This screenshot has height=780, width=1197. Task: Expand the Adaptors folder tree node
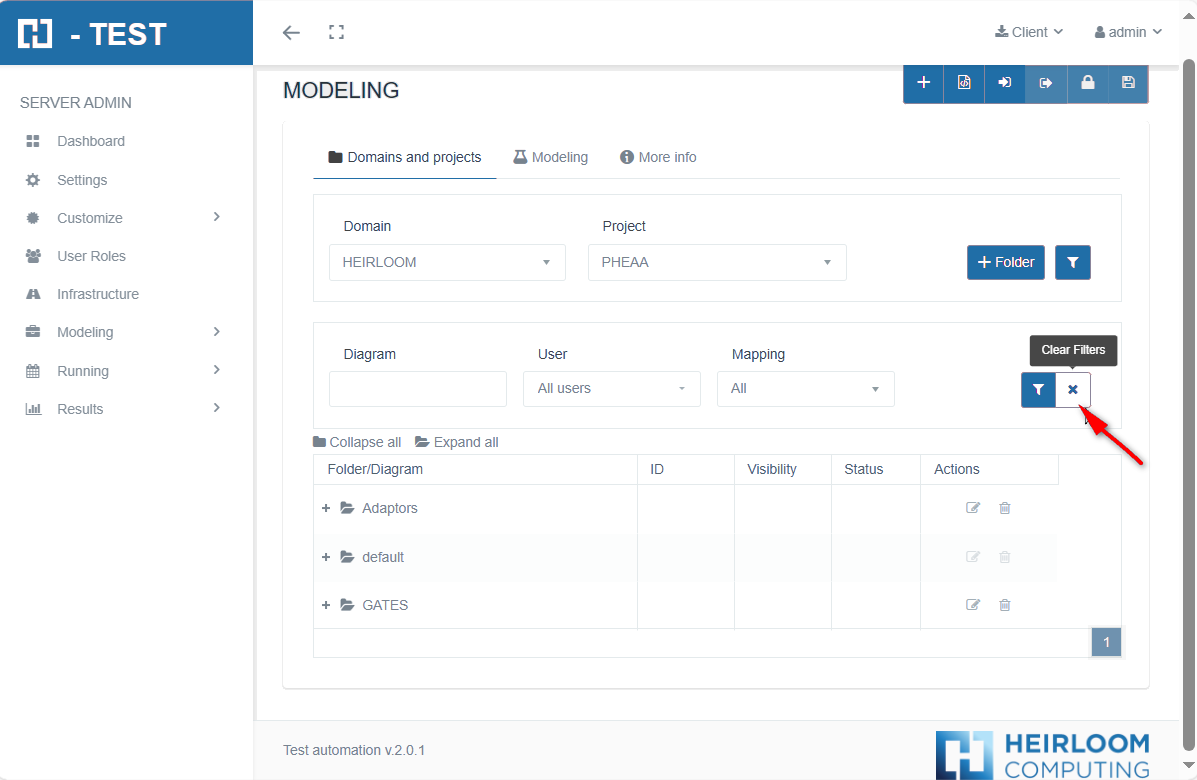[326, 508]
